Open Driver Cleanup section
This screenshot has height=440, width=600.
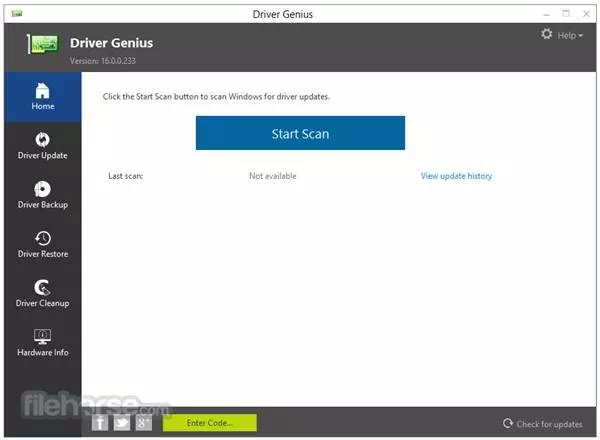point(42,294)
